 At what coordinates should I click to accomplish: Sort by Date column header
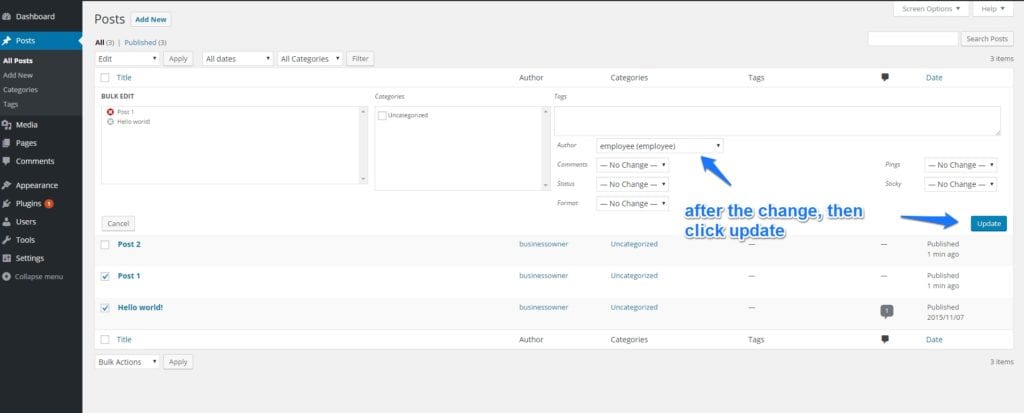(x=934, y=78)
